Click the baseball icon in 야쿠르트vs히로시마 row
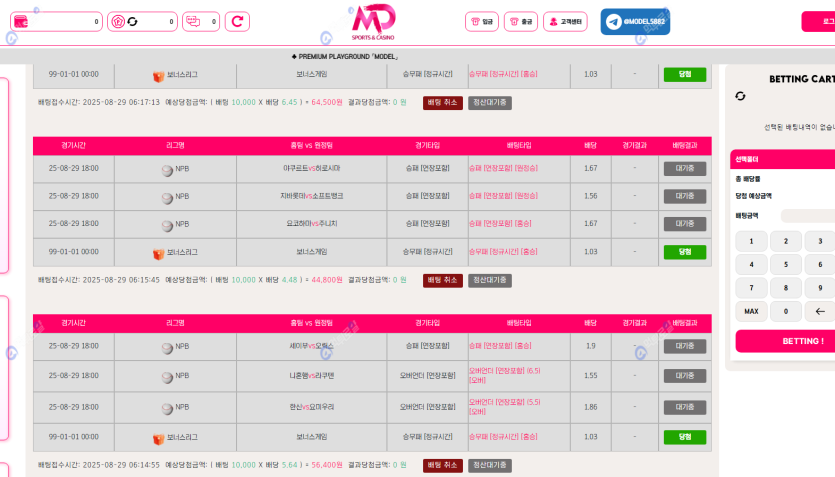Viewport: 835px width, 477px height. tap(167, 169)
